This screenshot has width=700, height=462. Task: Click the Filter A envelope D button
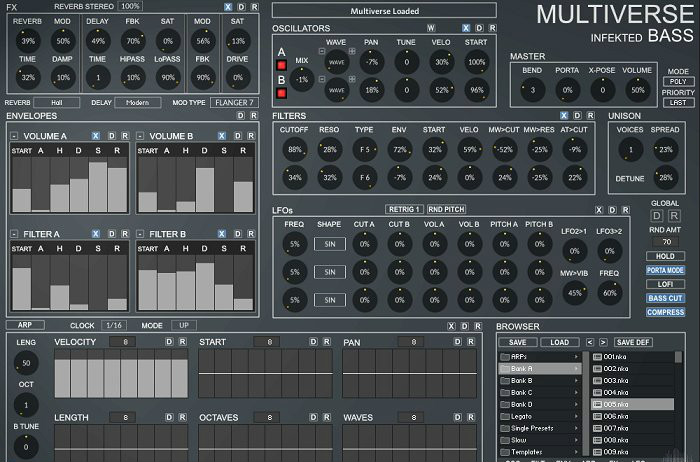click(112, 233)
